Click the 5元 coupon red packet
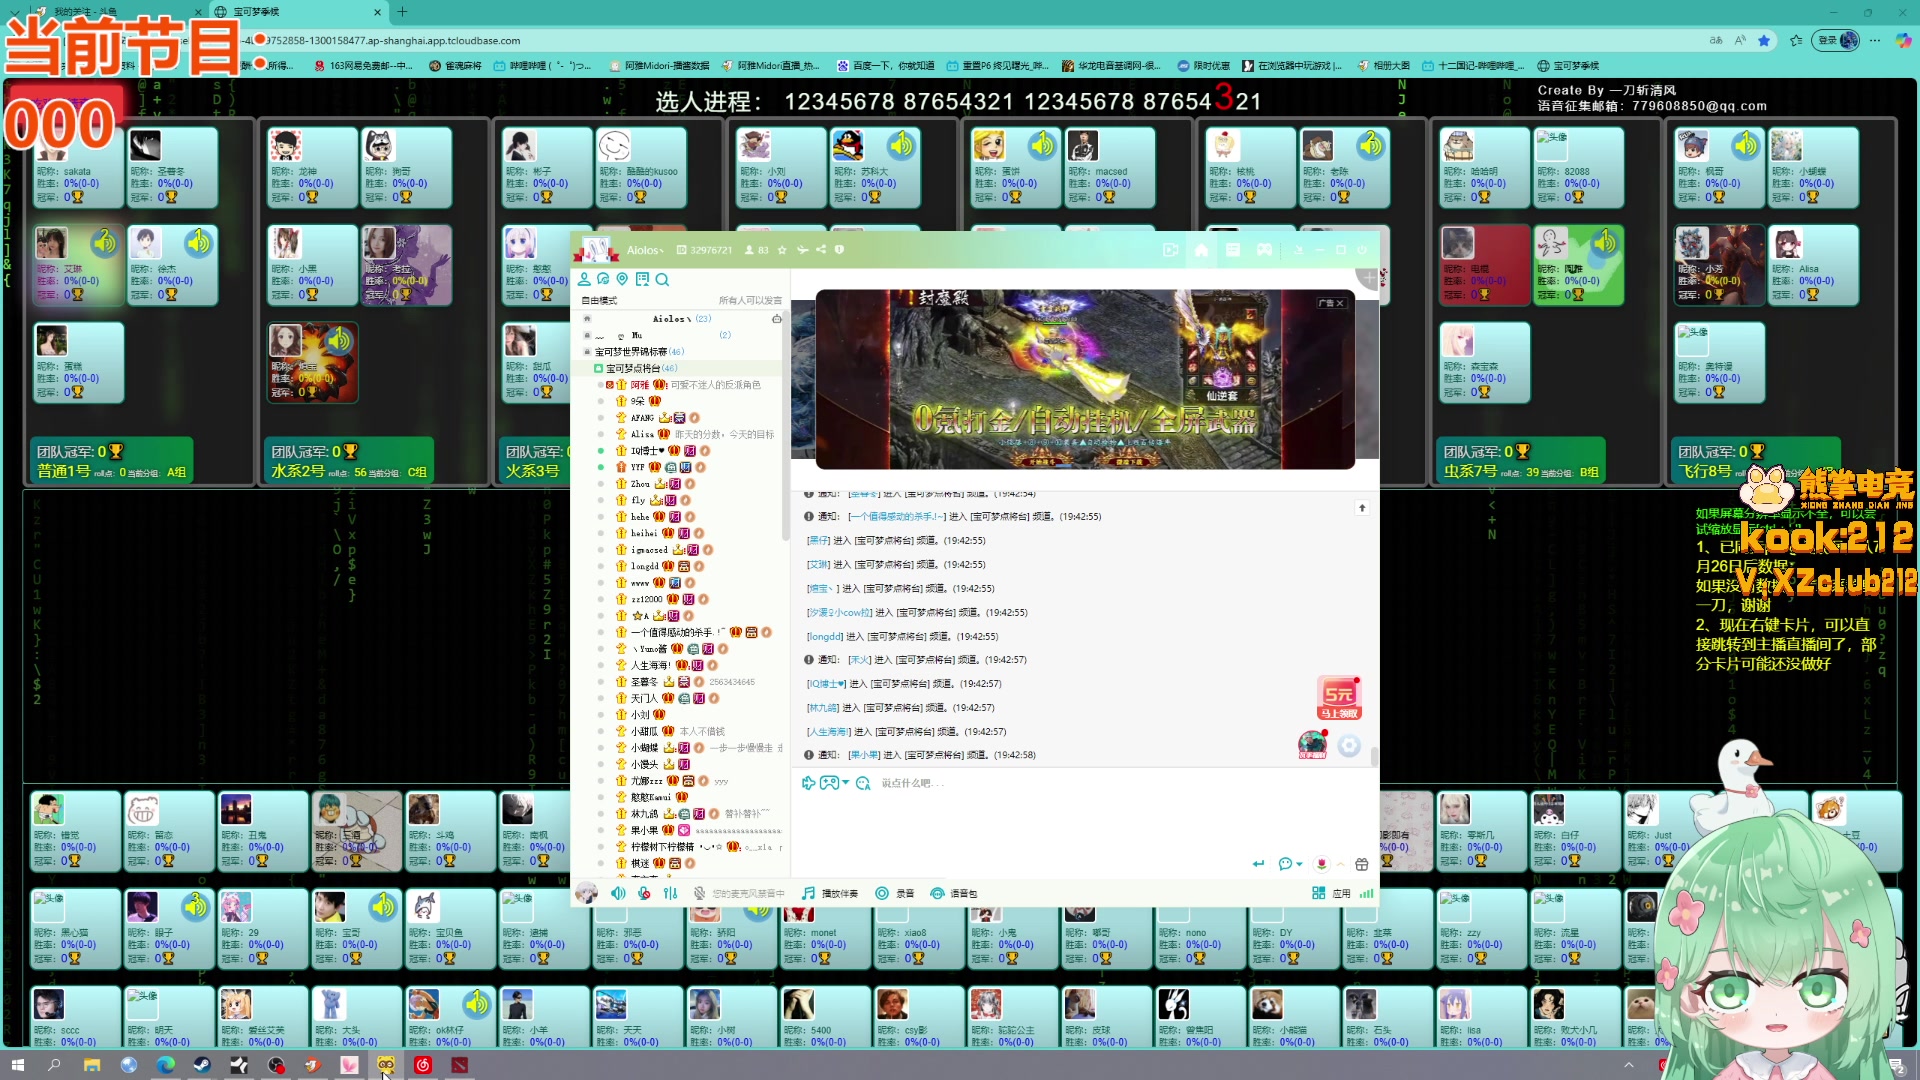Viewport: 1920px width, 1080px height. 1339,698
